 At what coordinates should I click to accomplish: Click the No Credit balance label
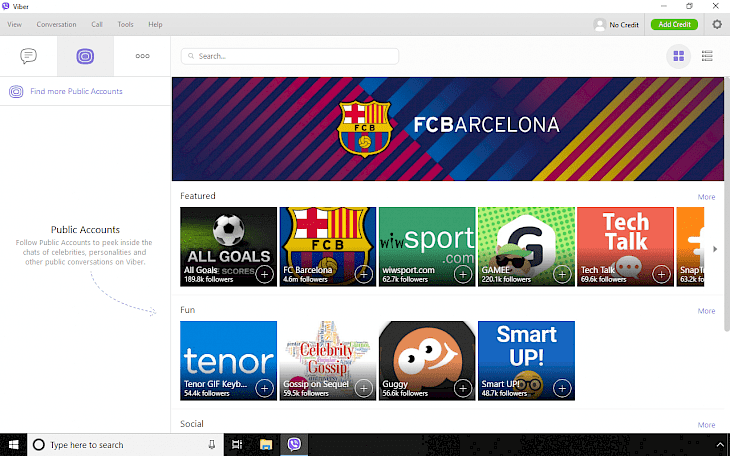(624, 25)
